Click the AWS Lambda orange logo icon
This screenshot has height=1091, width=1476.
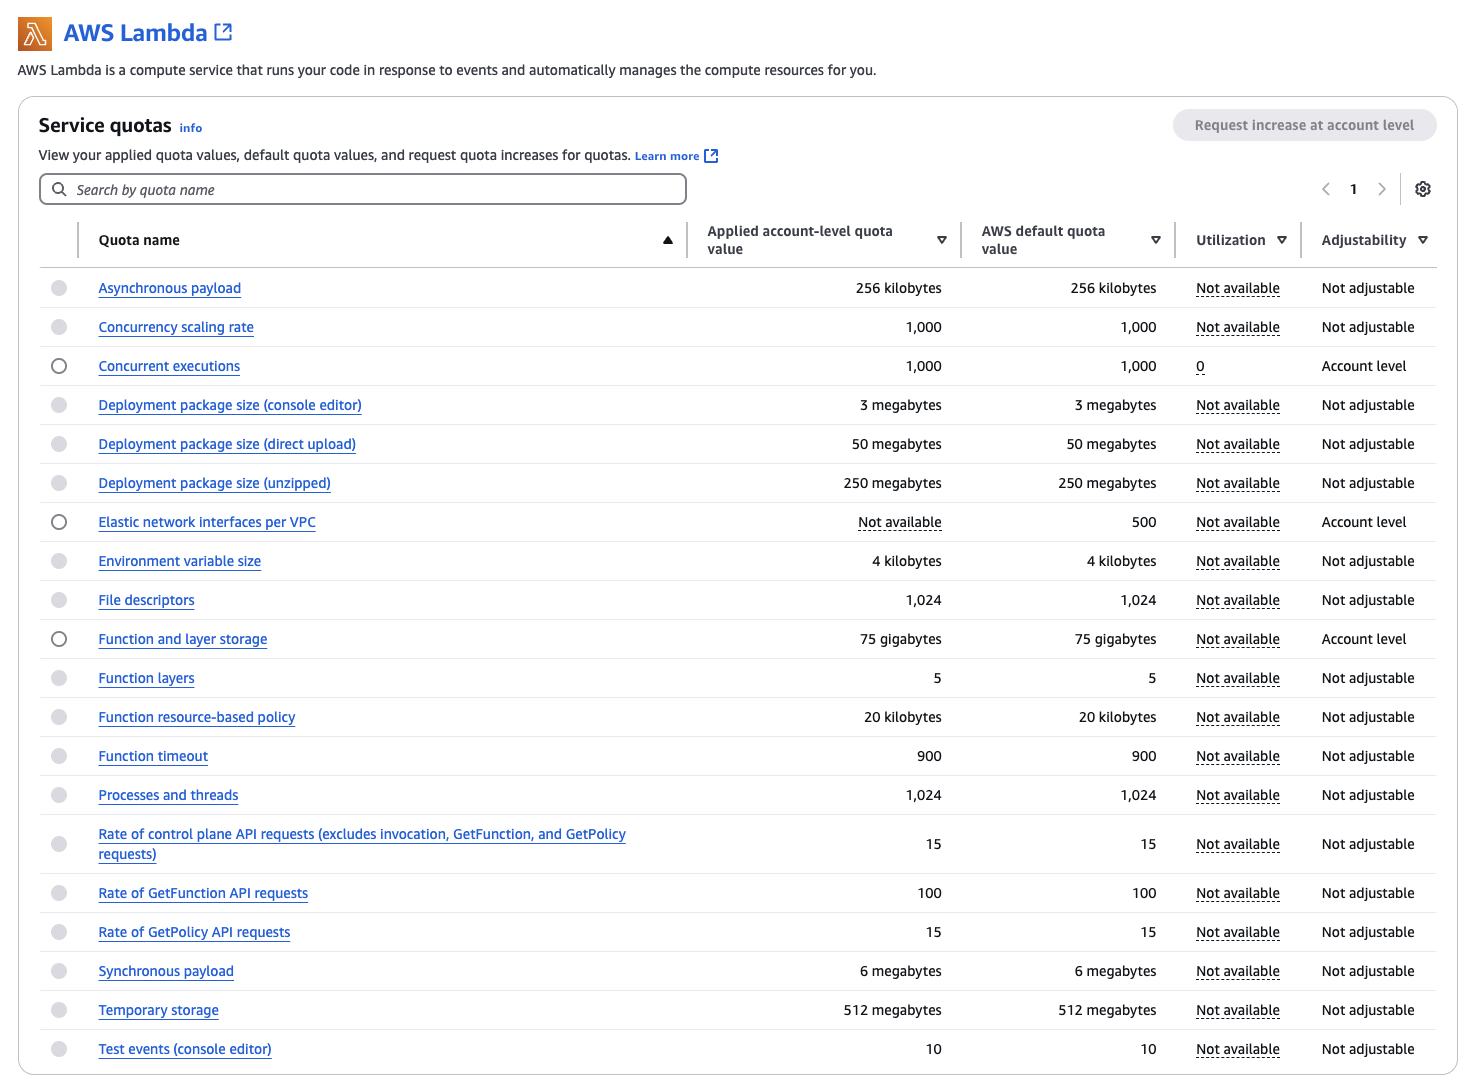pyautogui.click(x=35, y=34)
